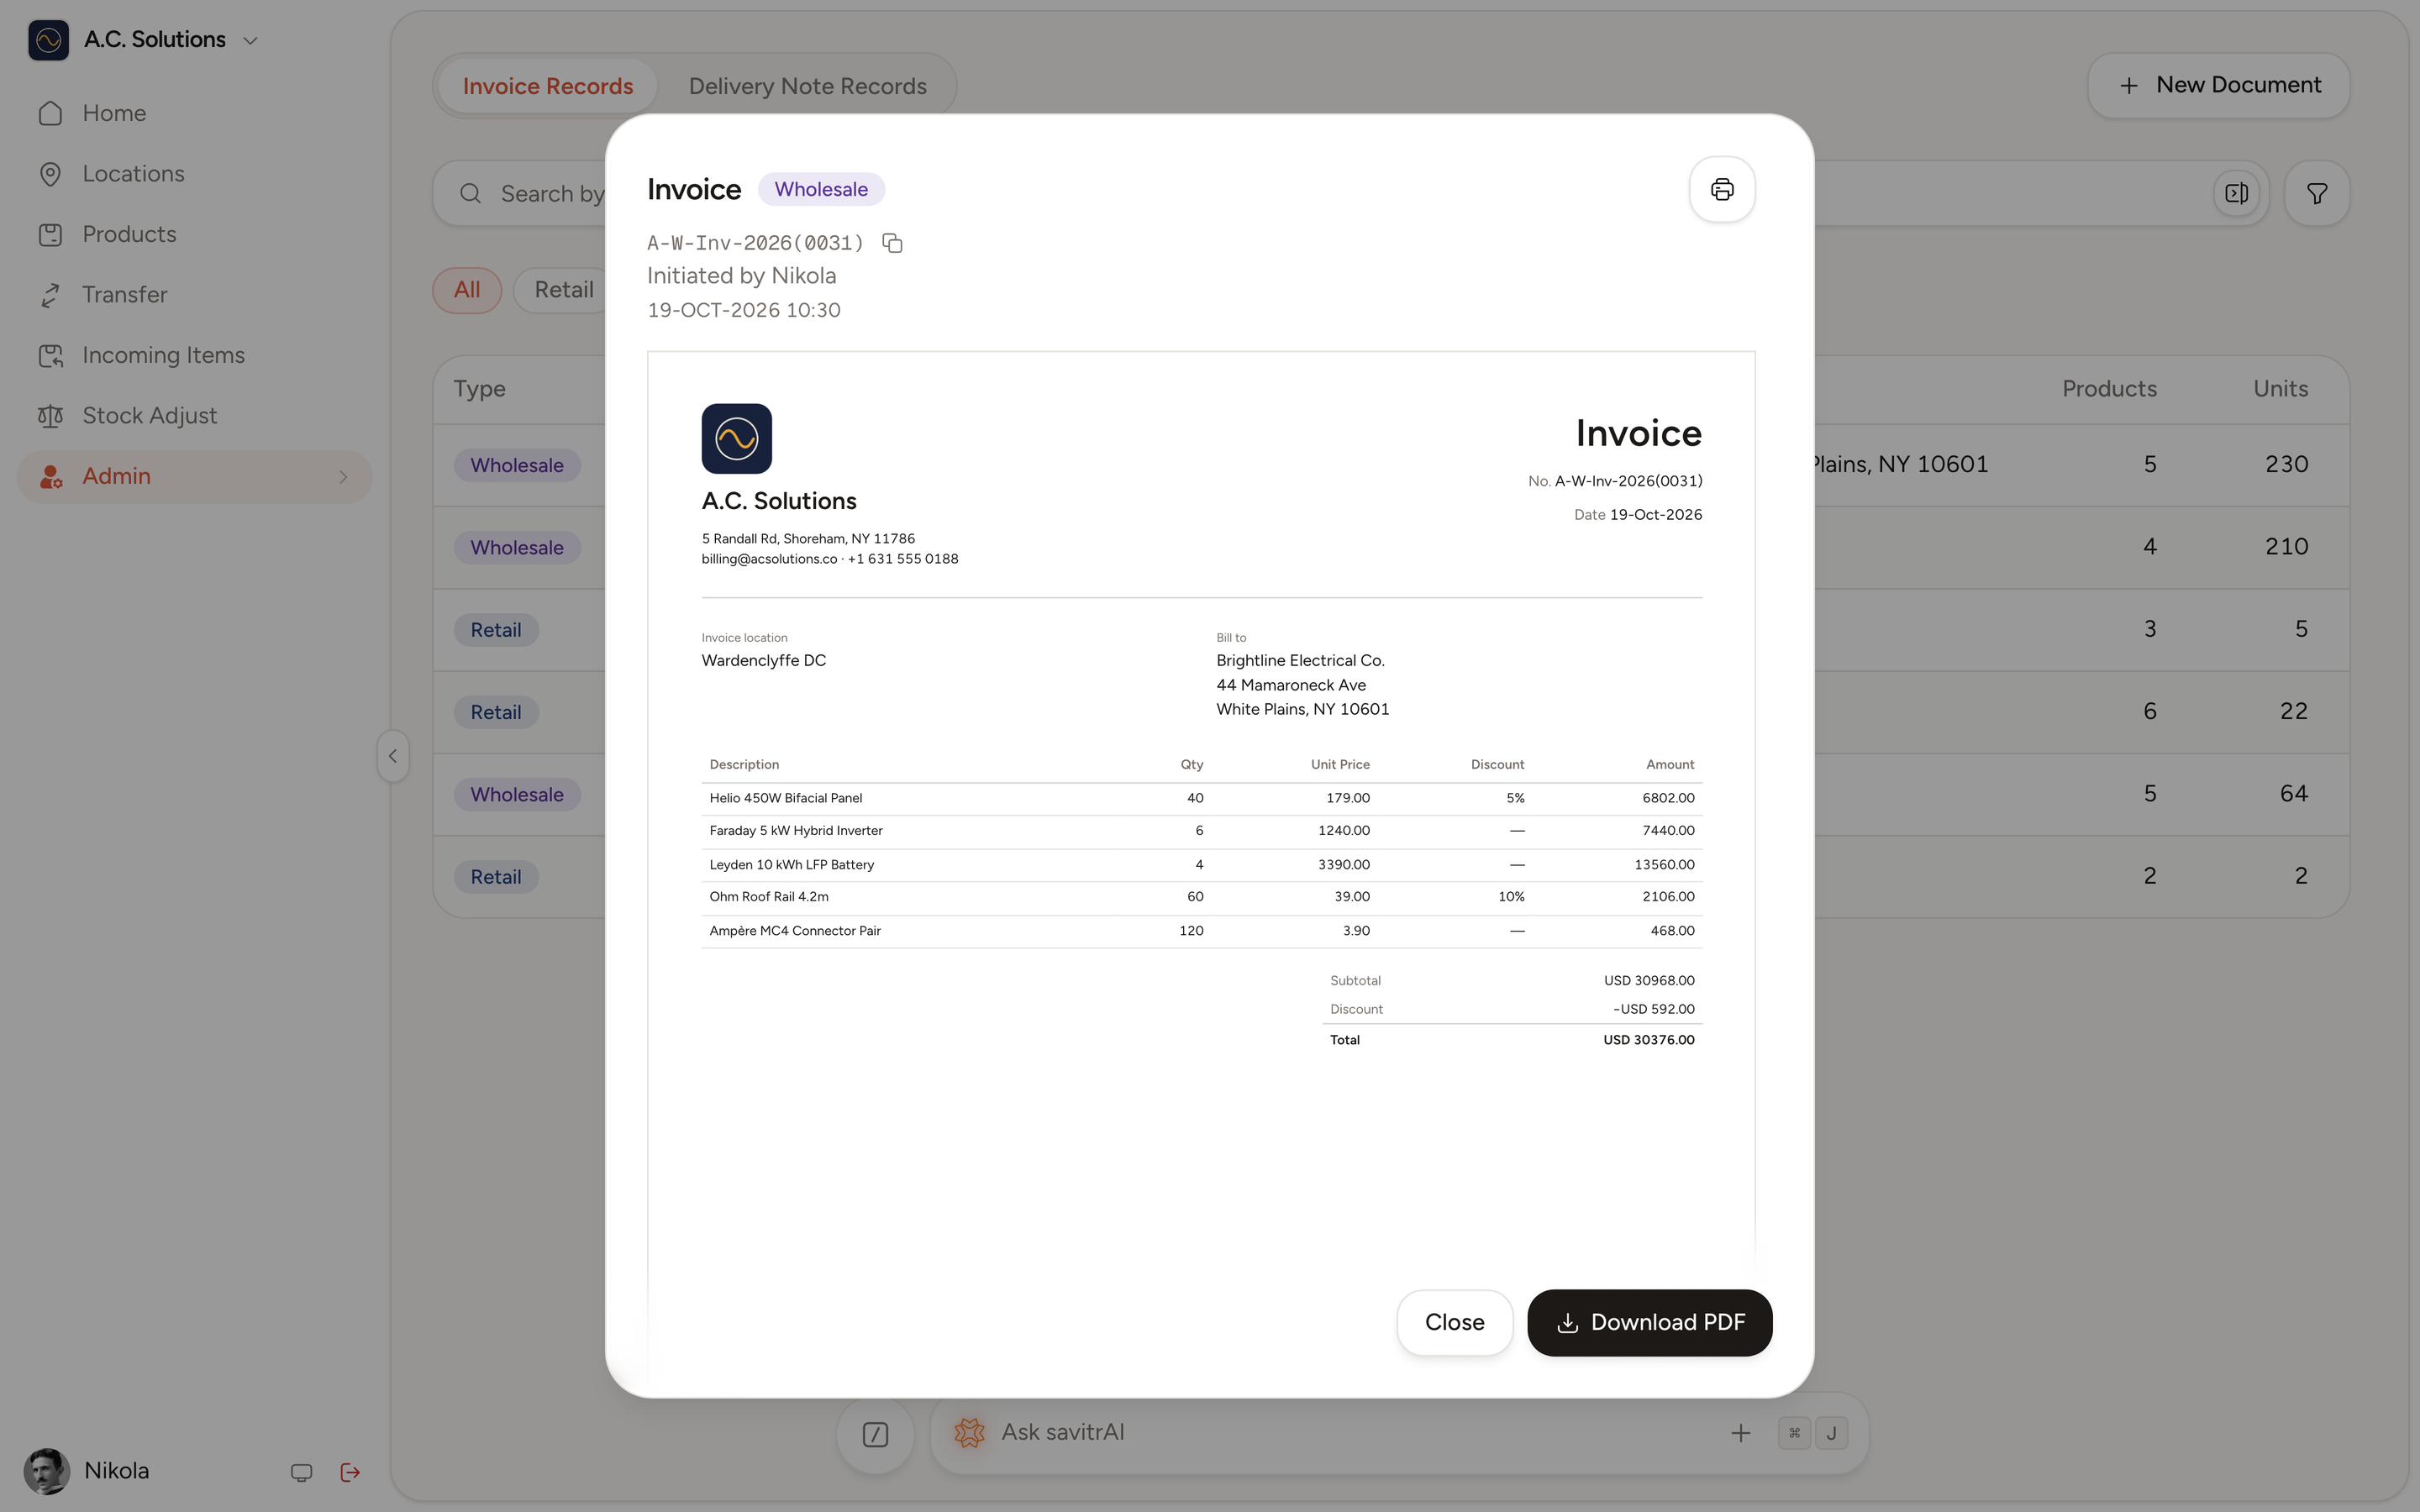Click the slash command icon button
Screen dimensions: 2420x1512
[x=875, y=1434]
